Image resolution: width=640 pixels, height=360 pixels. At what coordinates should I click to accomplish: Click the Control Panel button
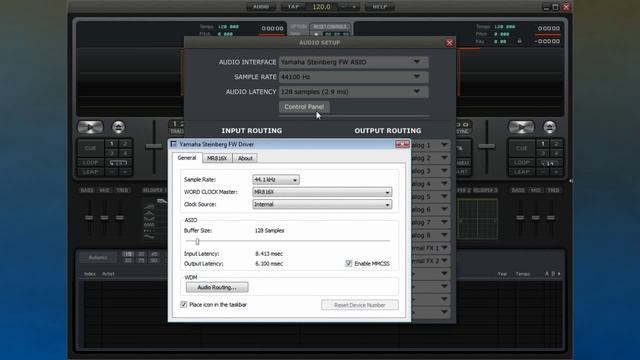coord(304,107)
